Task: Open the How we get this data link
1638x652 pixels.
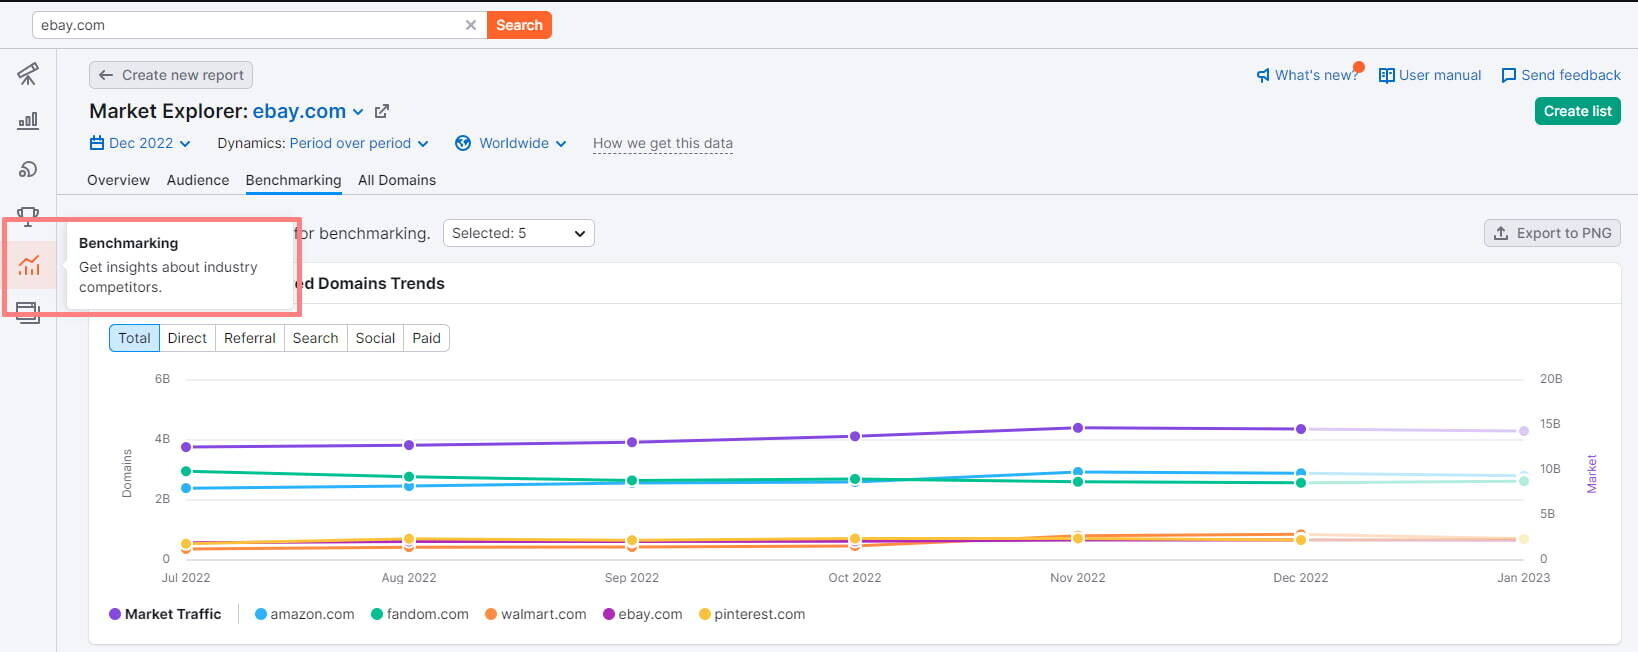Action: [663, 143]
